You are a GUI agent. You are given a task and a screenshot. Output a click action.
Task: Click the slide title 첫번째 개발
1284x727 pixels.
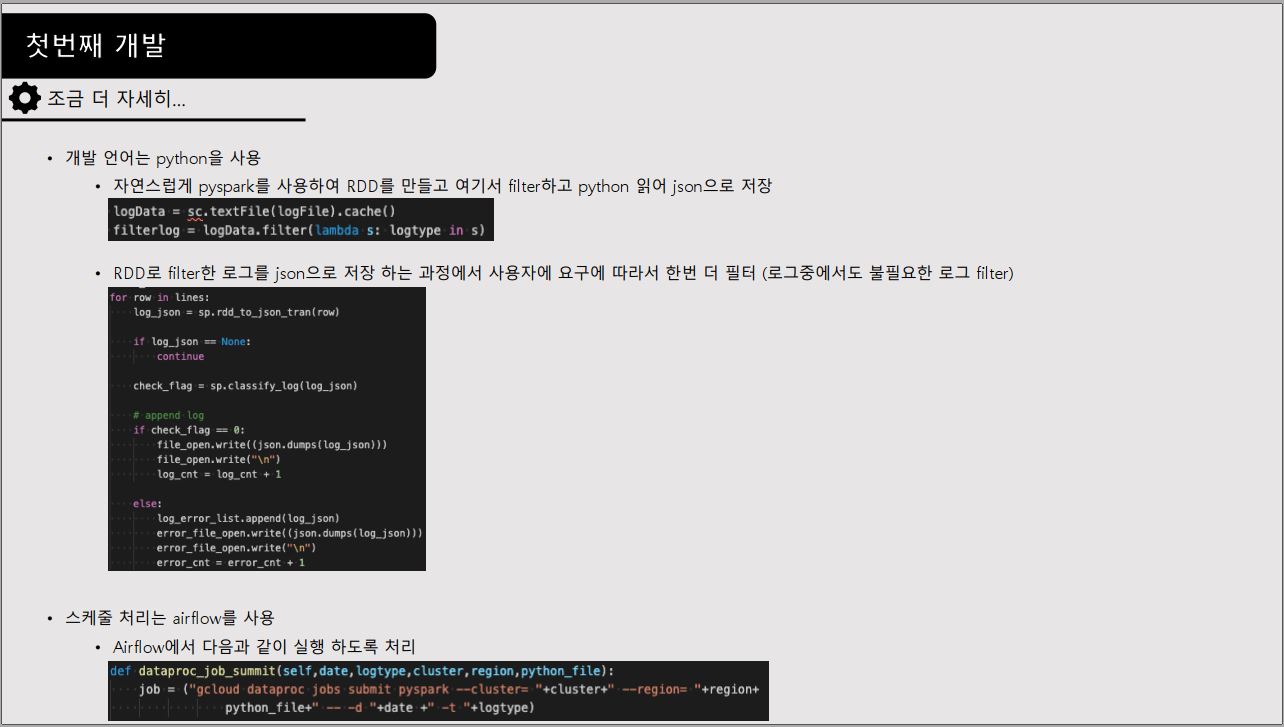tap(96, 45)
